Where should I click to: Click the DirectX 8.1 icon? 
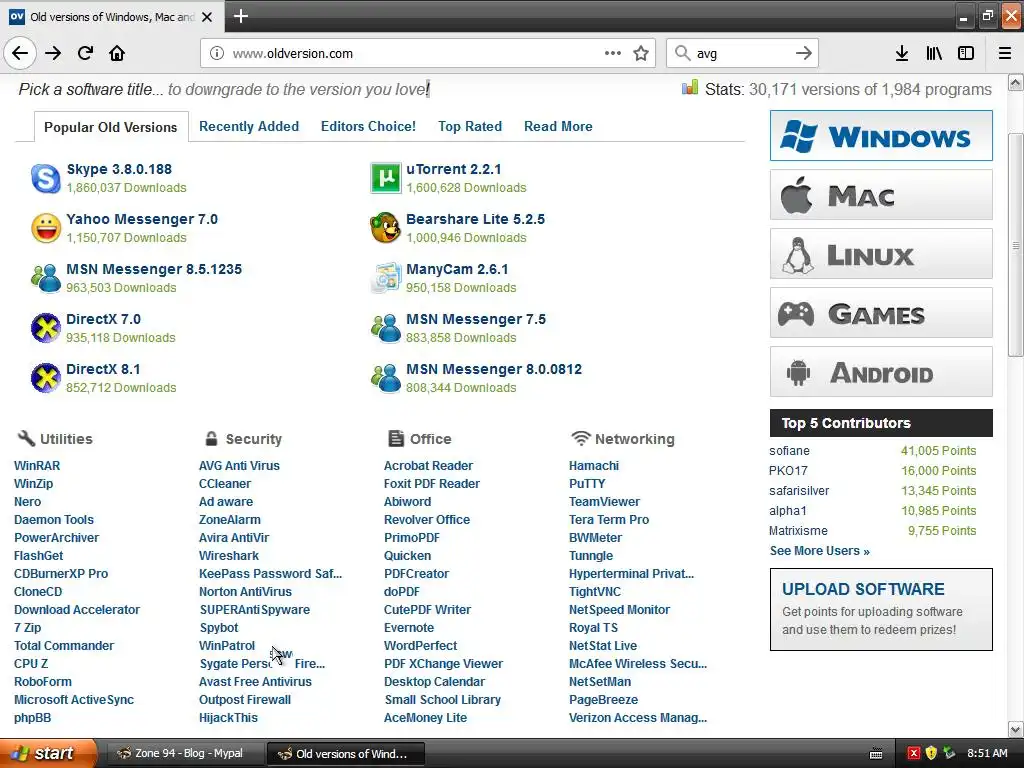pos(46,378)
